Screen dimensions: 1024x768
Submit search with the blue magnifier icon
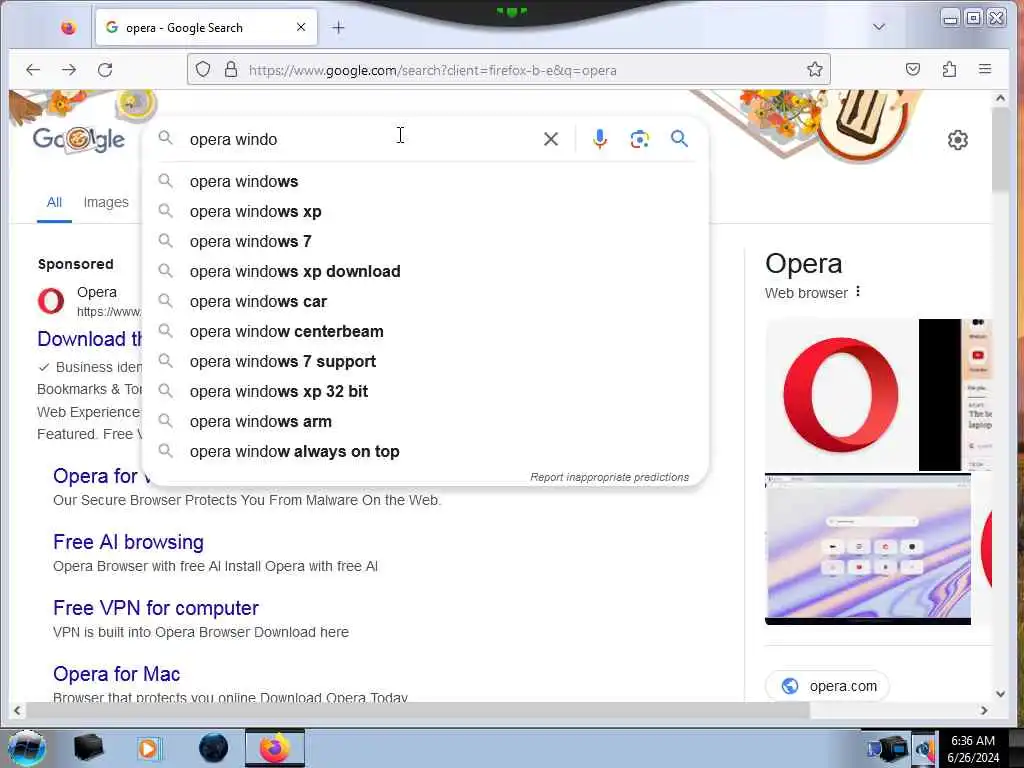[679, 138]
